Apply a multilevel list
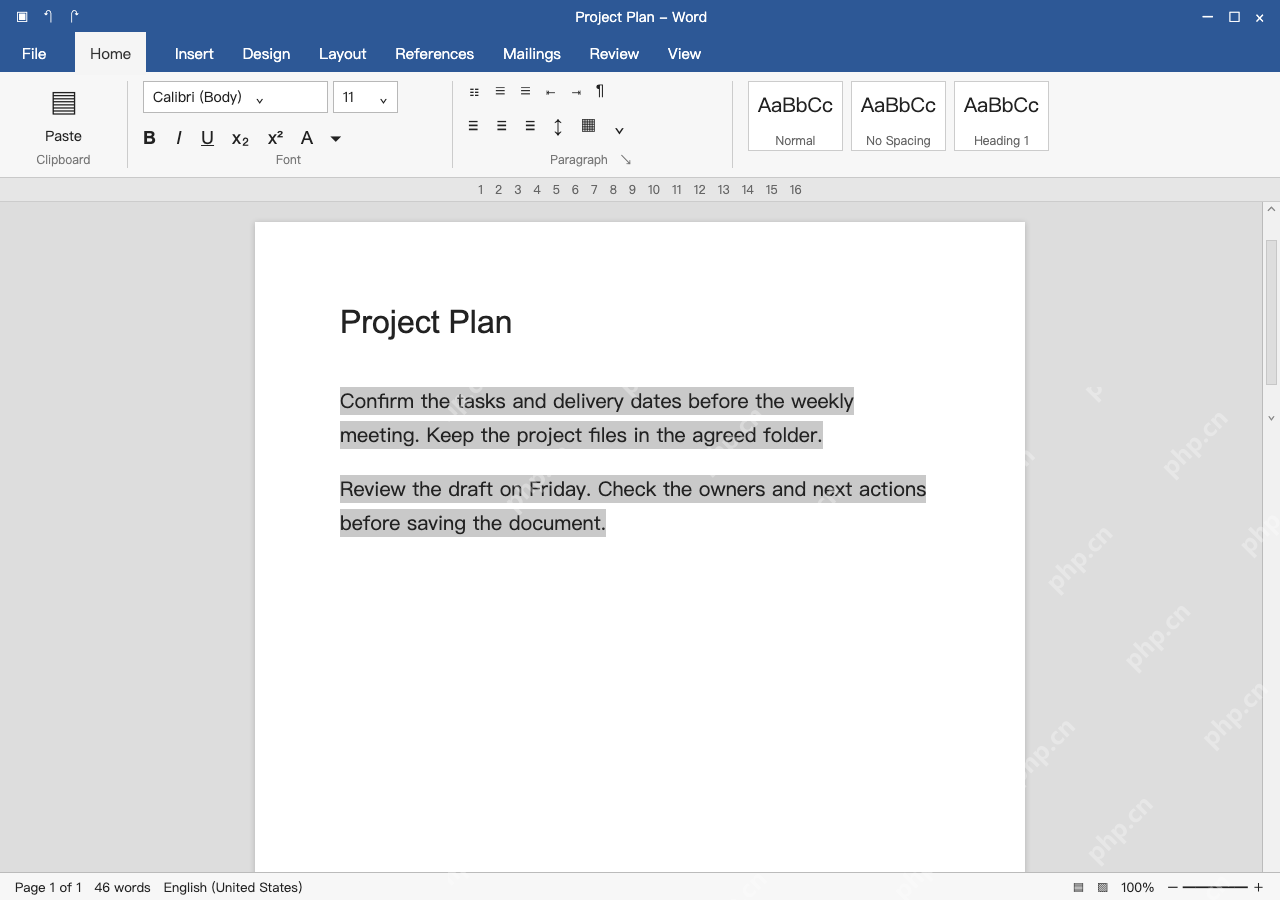Viewport: 1280px width, 900px height. (525, 92)
